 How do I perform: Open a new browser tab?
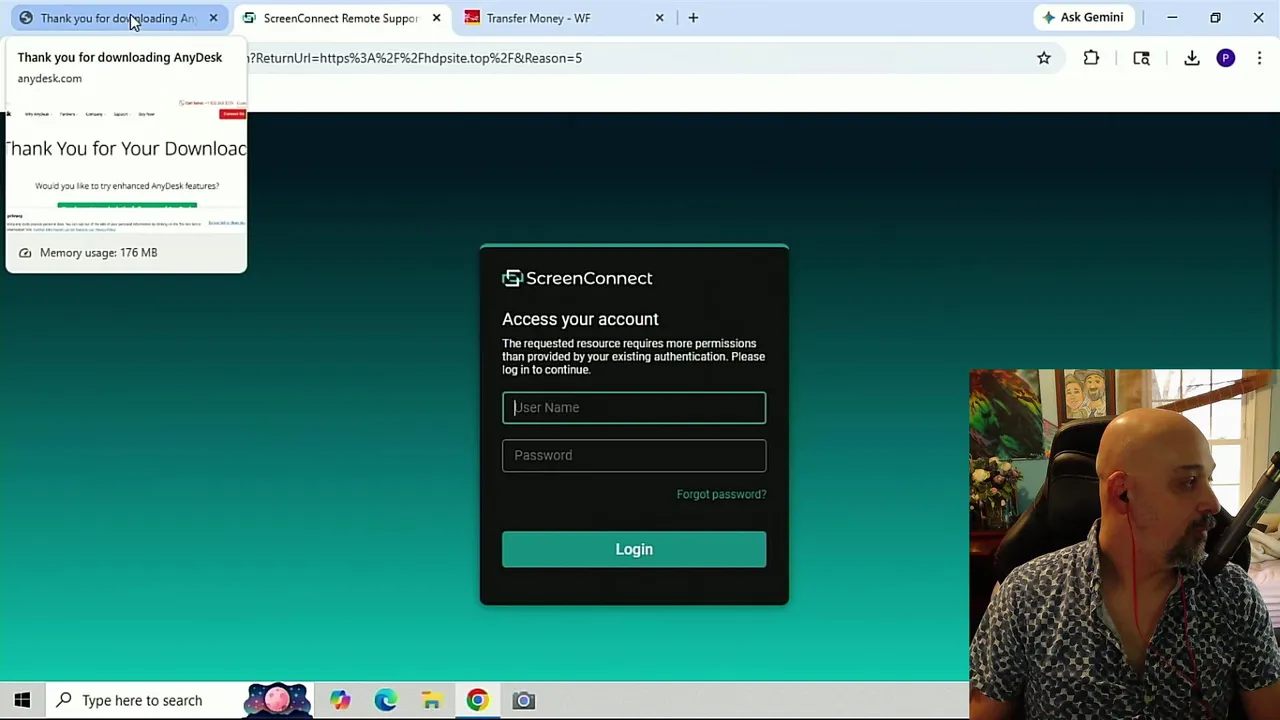click(x=693, y=18)
